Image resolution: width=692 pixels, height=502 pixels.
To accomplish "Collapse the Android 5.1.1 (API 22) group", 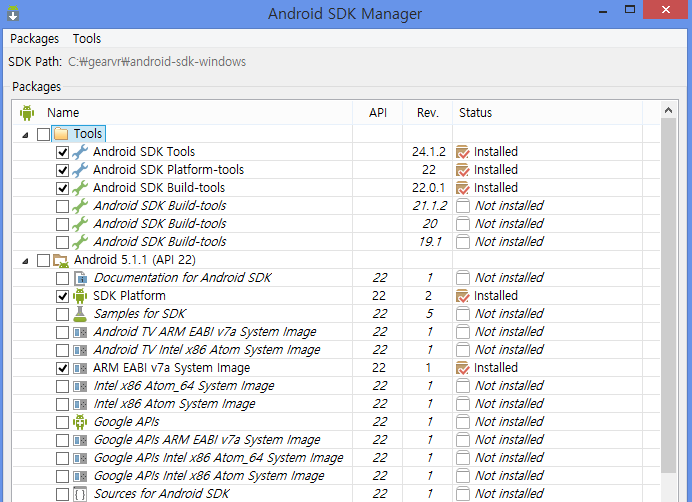I will click(25, 261).
